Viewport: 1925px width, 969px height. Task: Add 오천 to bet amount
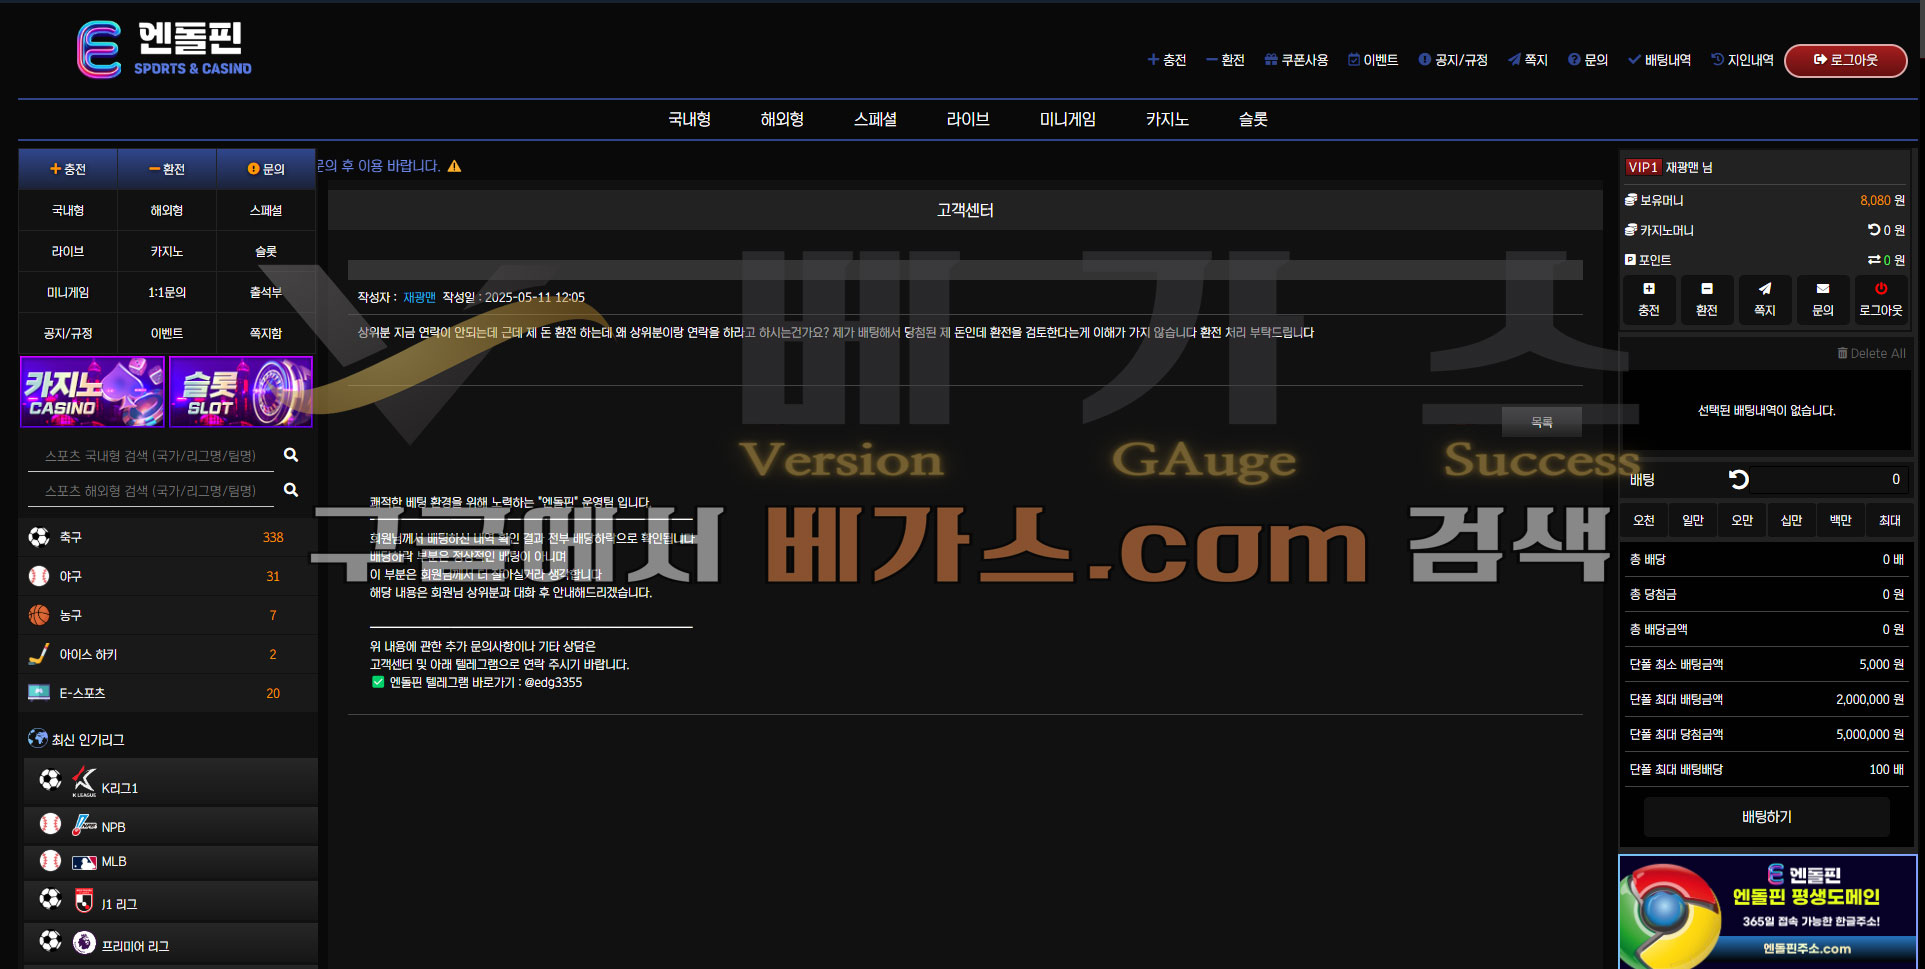(x=1644, y=520)
